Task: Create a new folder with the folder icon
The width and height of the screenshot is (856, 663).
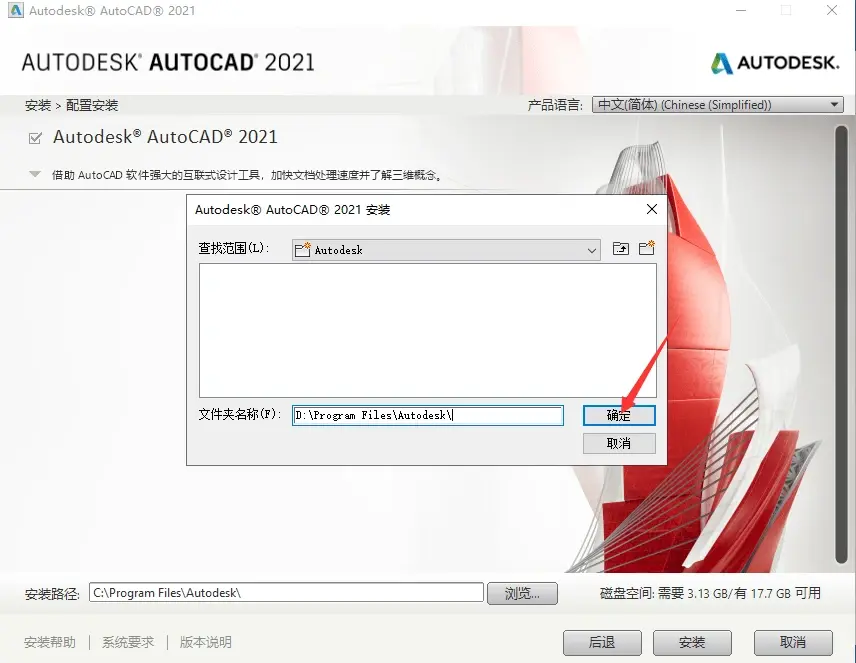Action: click(x=647, y=248)
